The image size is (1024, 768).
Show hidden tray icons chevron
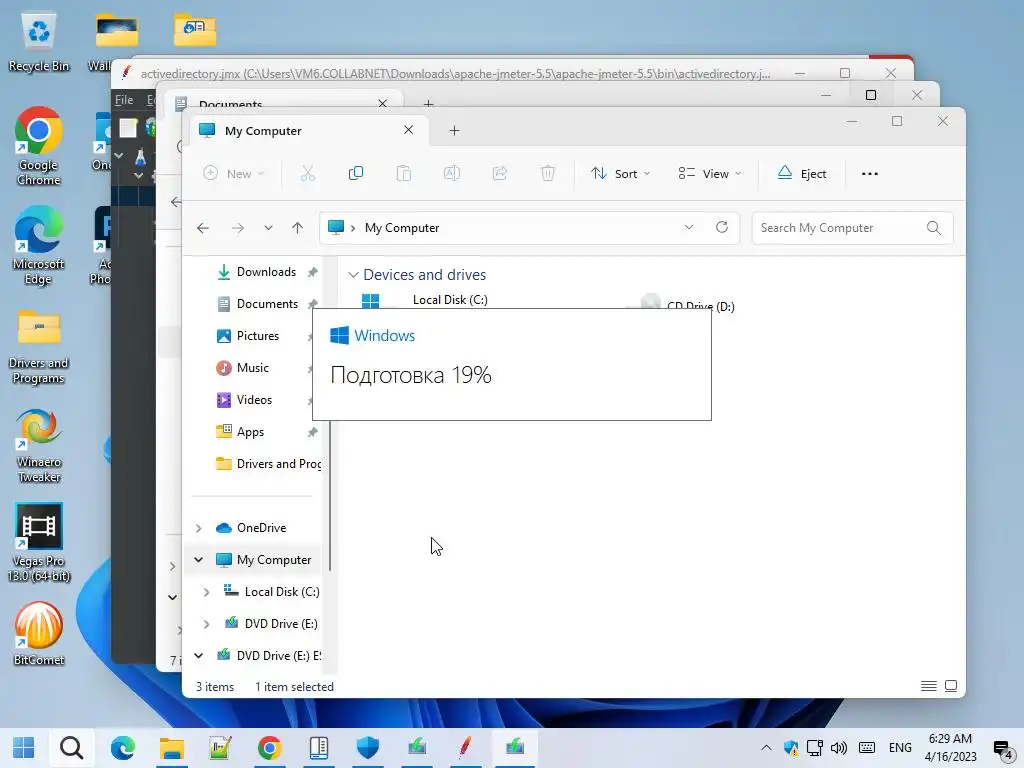pos(766,748)
